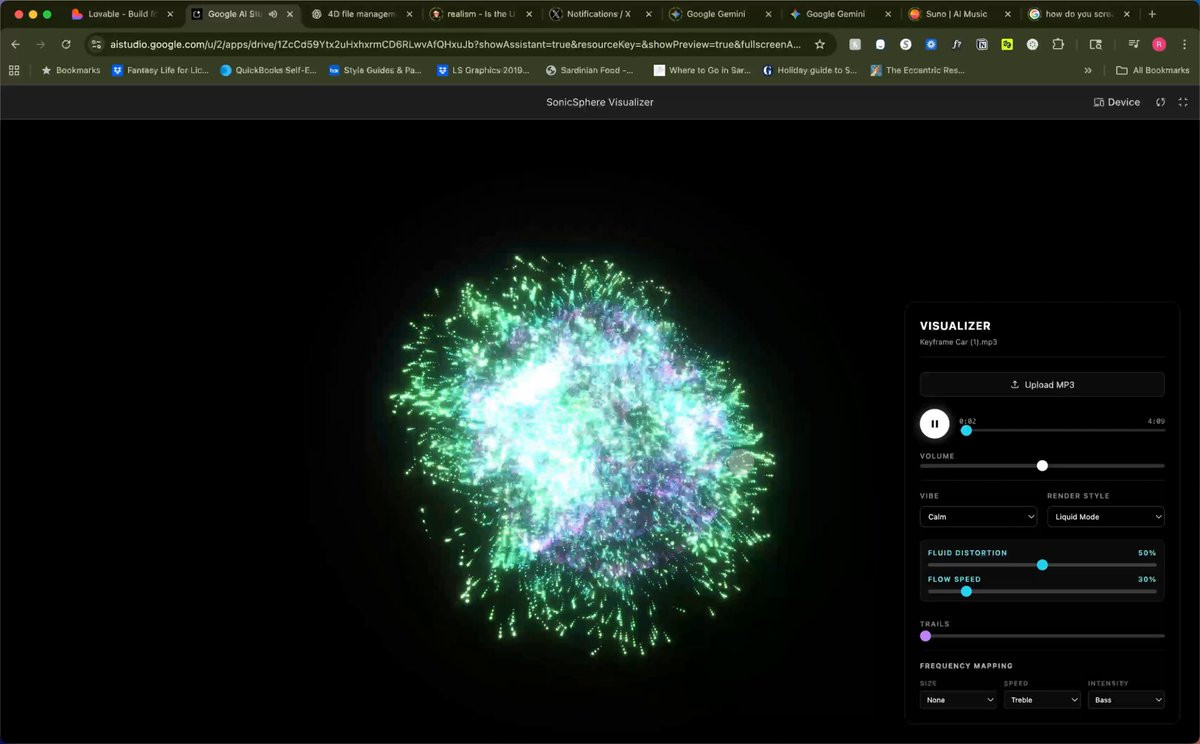Screen dimensions: 1200x744
Task: Expand the Size frequency mapping dropdown
Action: [958, 700]
